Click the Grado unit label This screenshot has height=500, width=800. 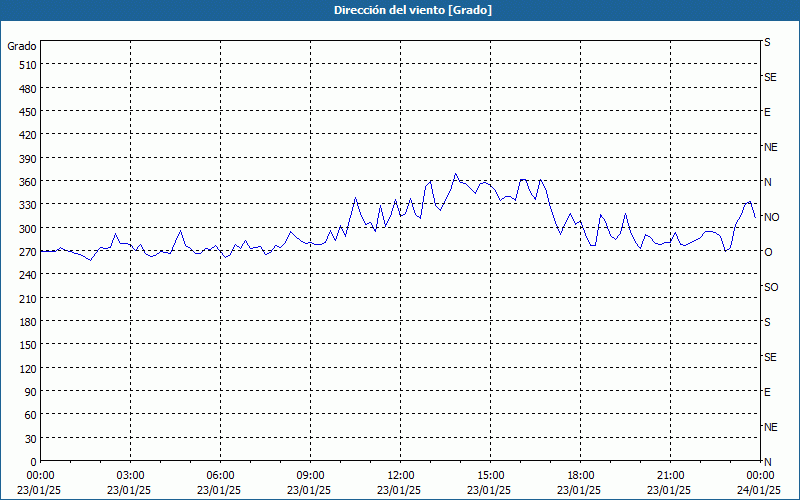coord(22,46)
